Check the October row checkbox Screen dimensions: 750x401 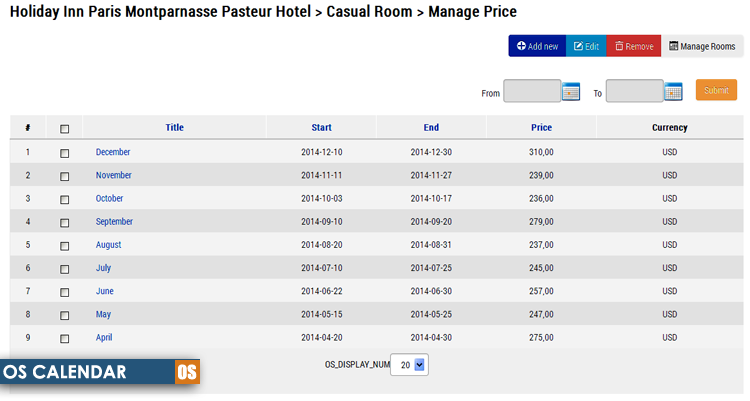tap(65, 200)
